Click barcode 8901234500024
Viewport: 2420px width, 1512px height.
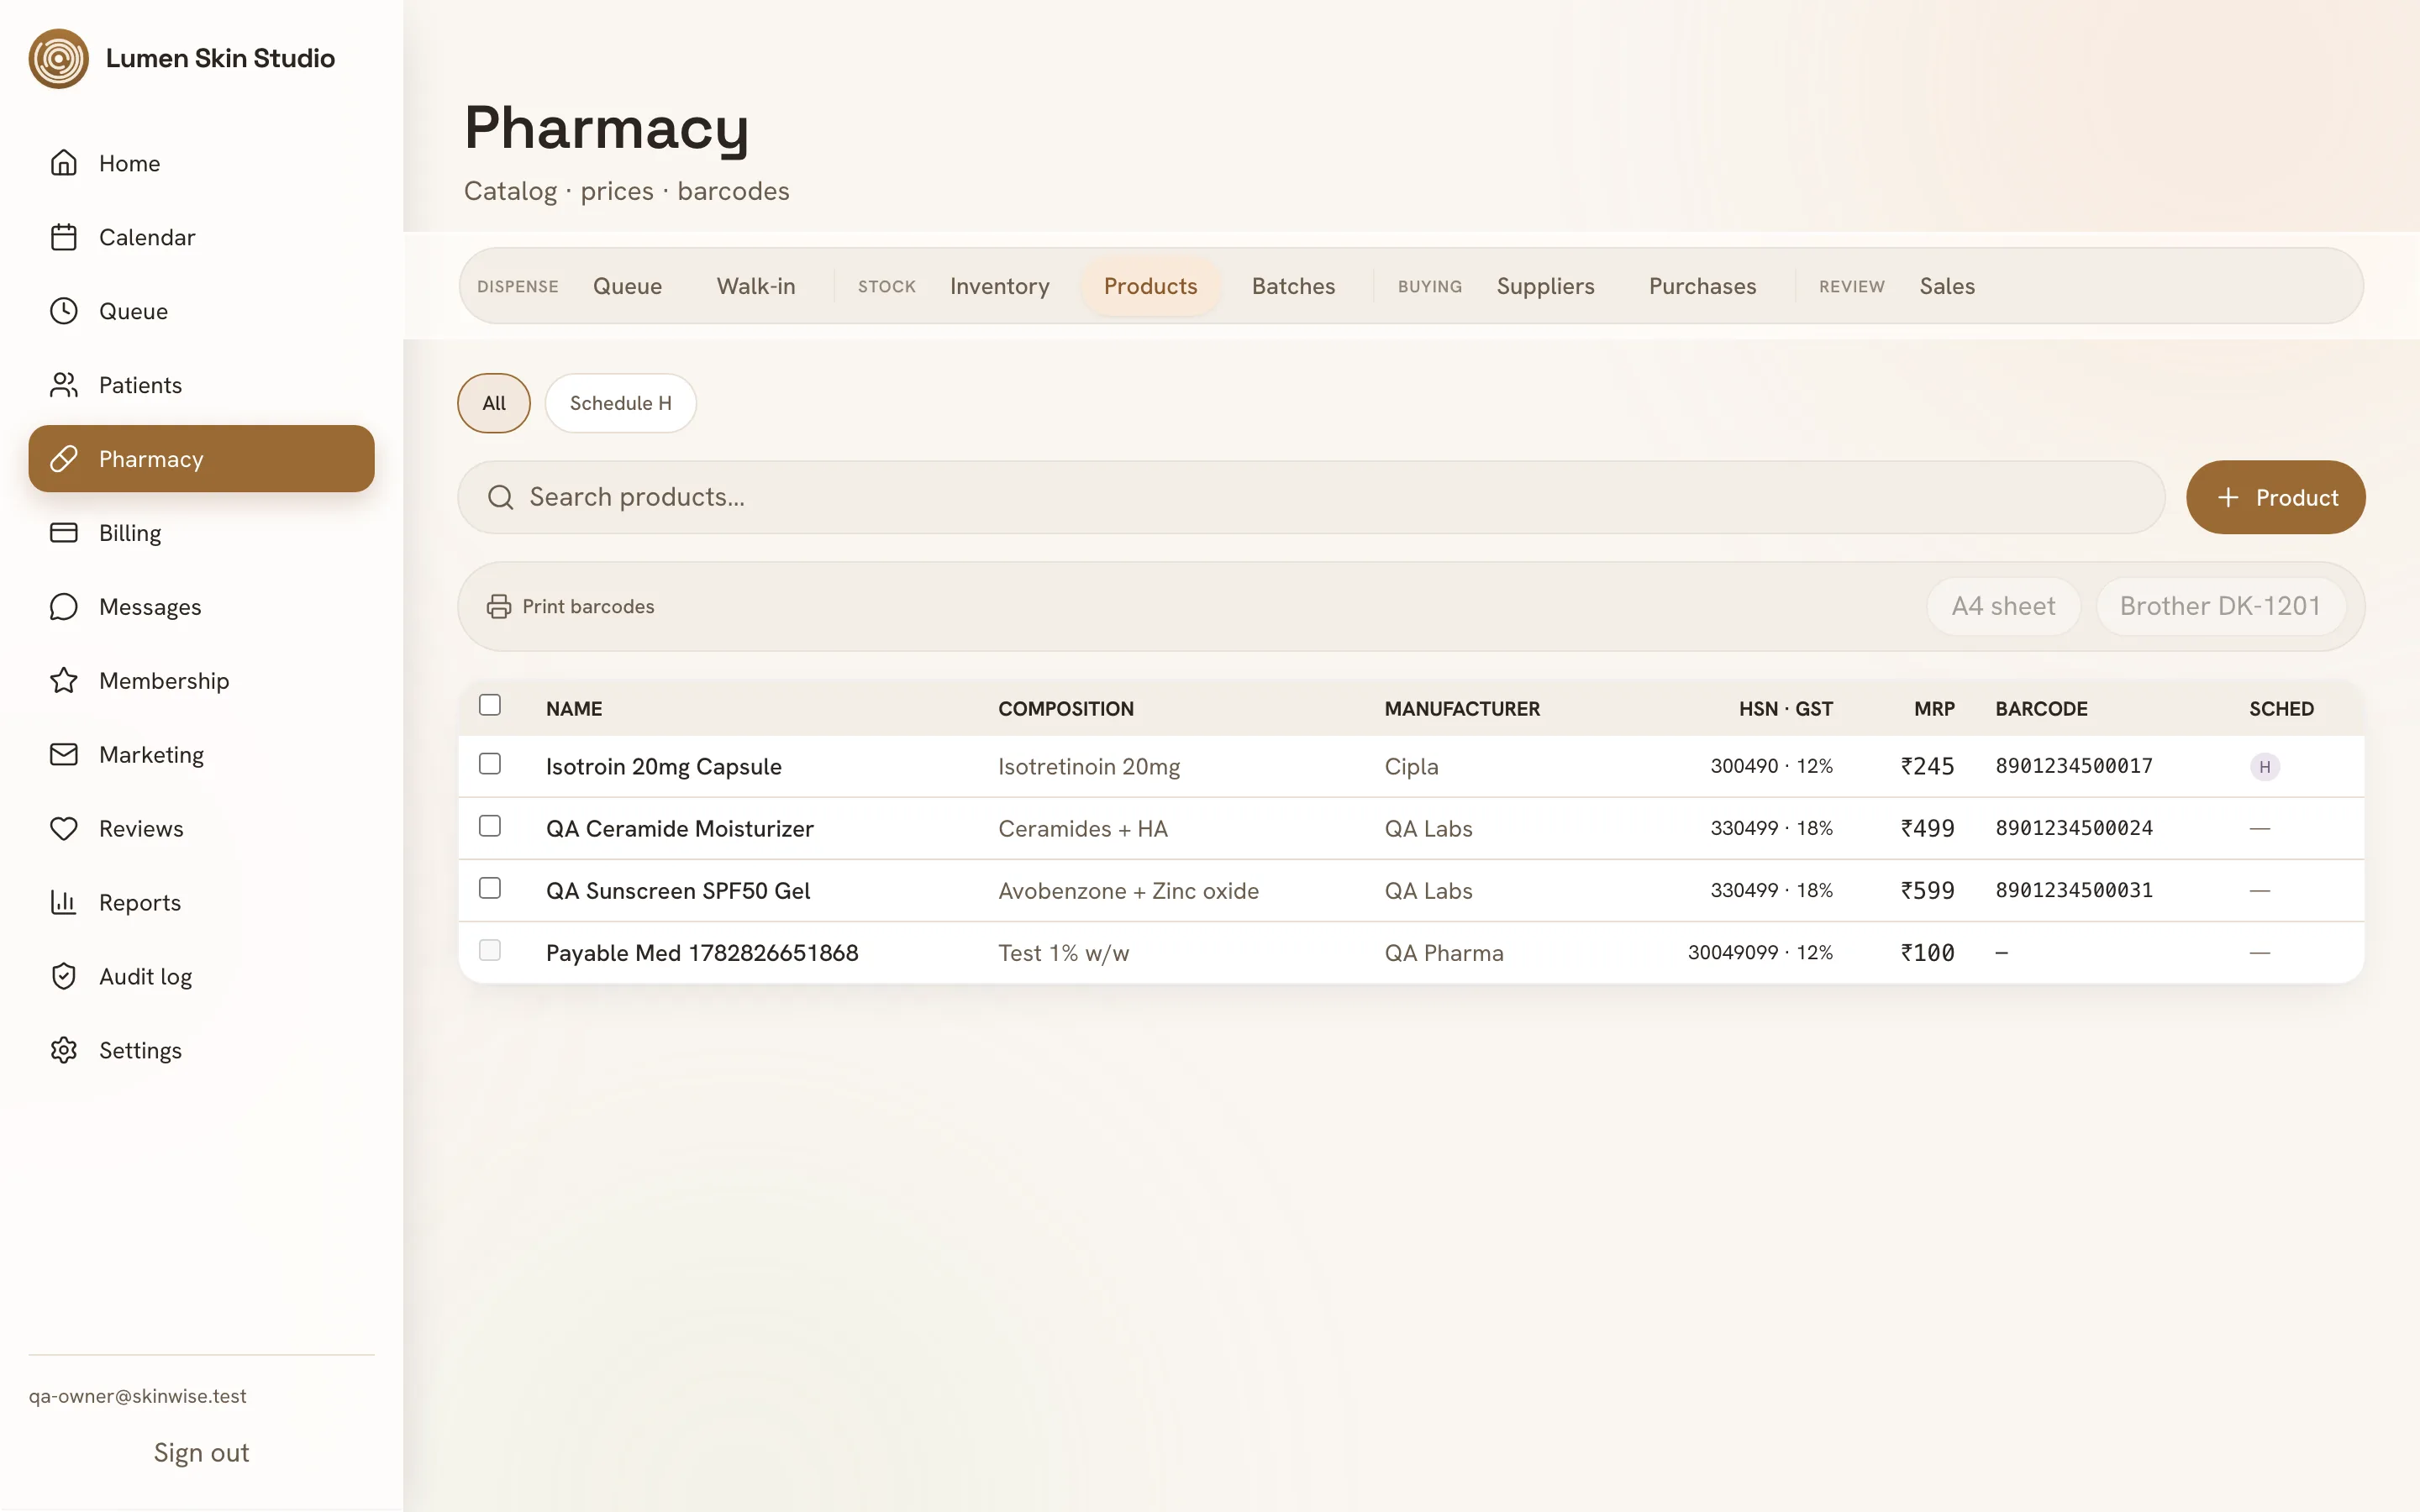pos(2074,828)
